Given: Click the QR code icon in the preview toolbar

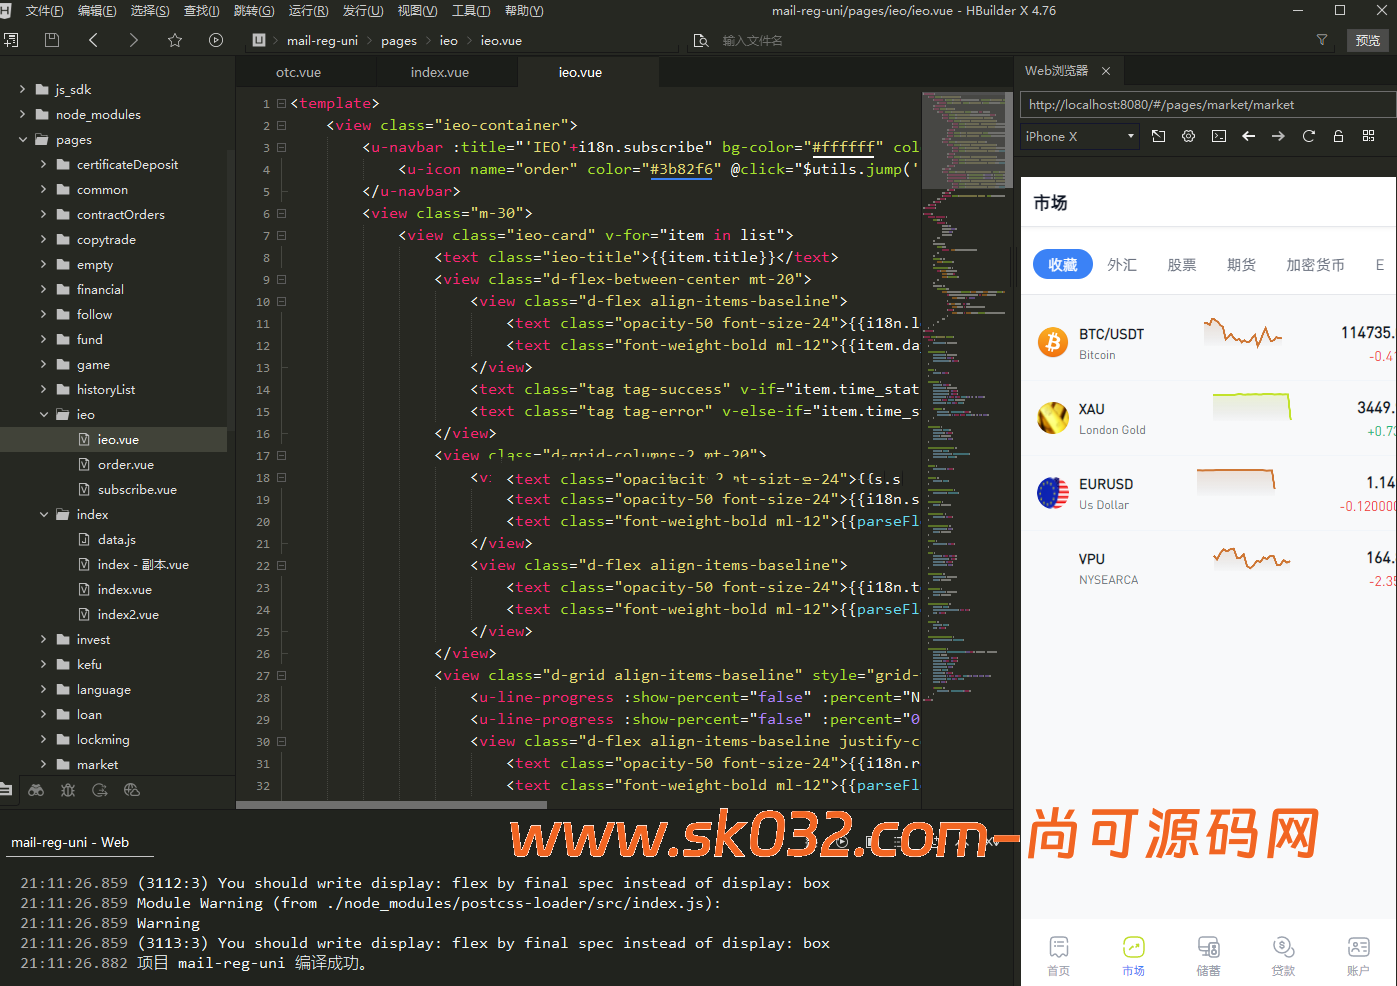Looking at the screenshot, I should 1367,135.
